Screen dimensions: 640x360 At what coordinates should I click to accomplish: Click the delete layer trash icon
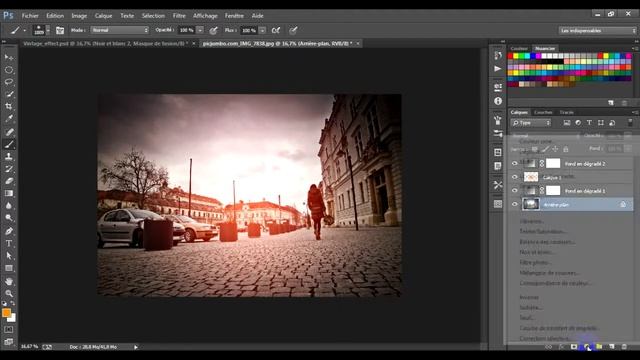click(x=624, y=347)
